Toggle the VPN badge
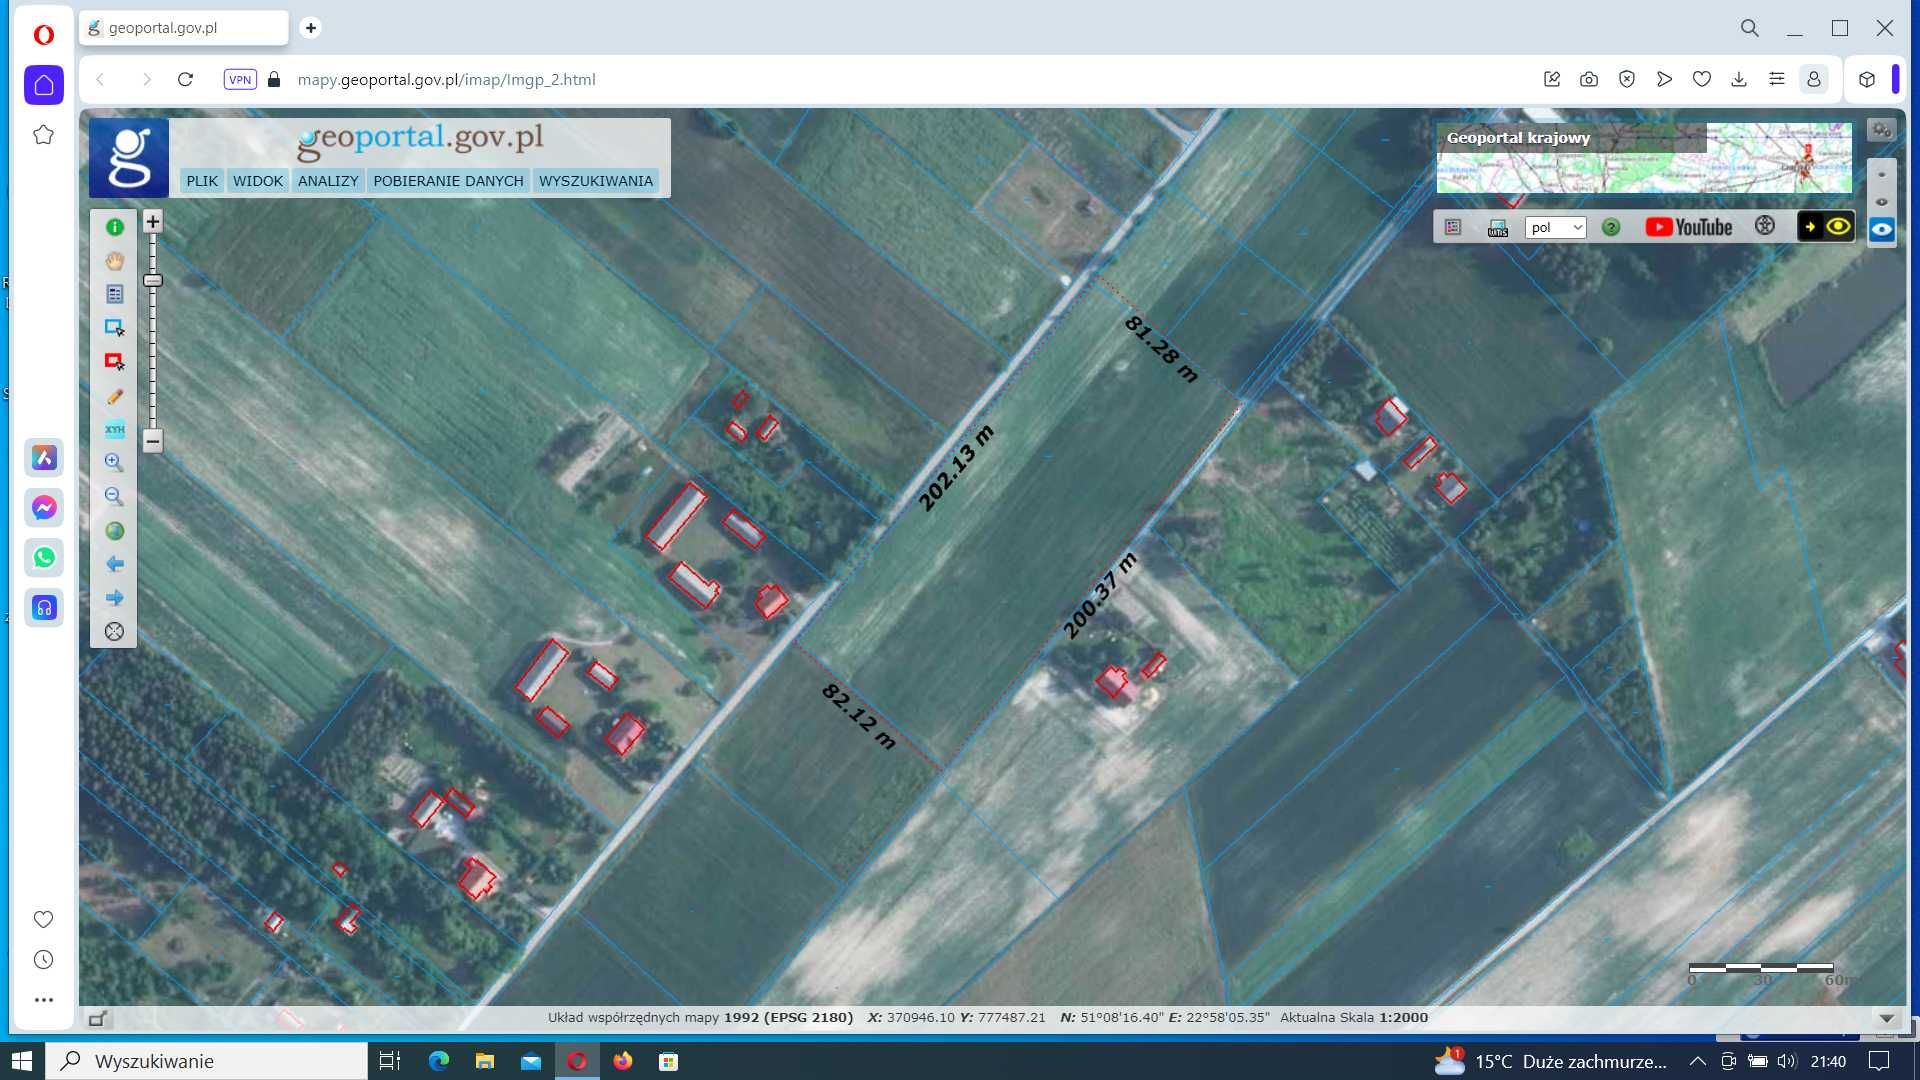The image size is (1920, 1080). pyautogui.click(x=240, y=80)
